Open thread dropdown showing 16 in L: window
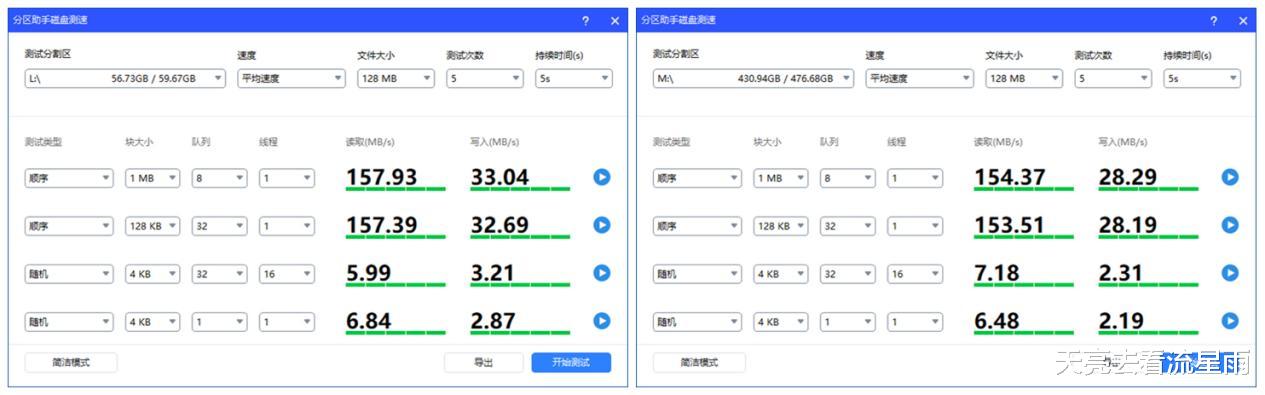This screenshot has width=1265, height=395. pos(287,274)
